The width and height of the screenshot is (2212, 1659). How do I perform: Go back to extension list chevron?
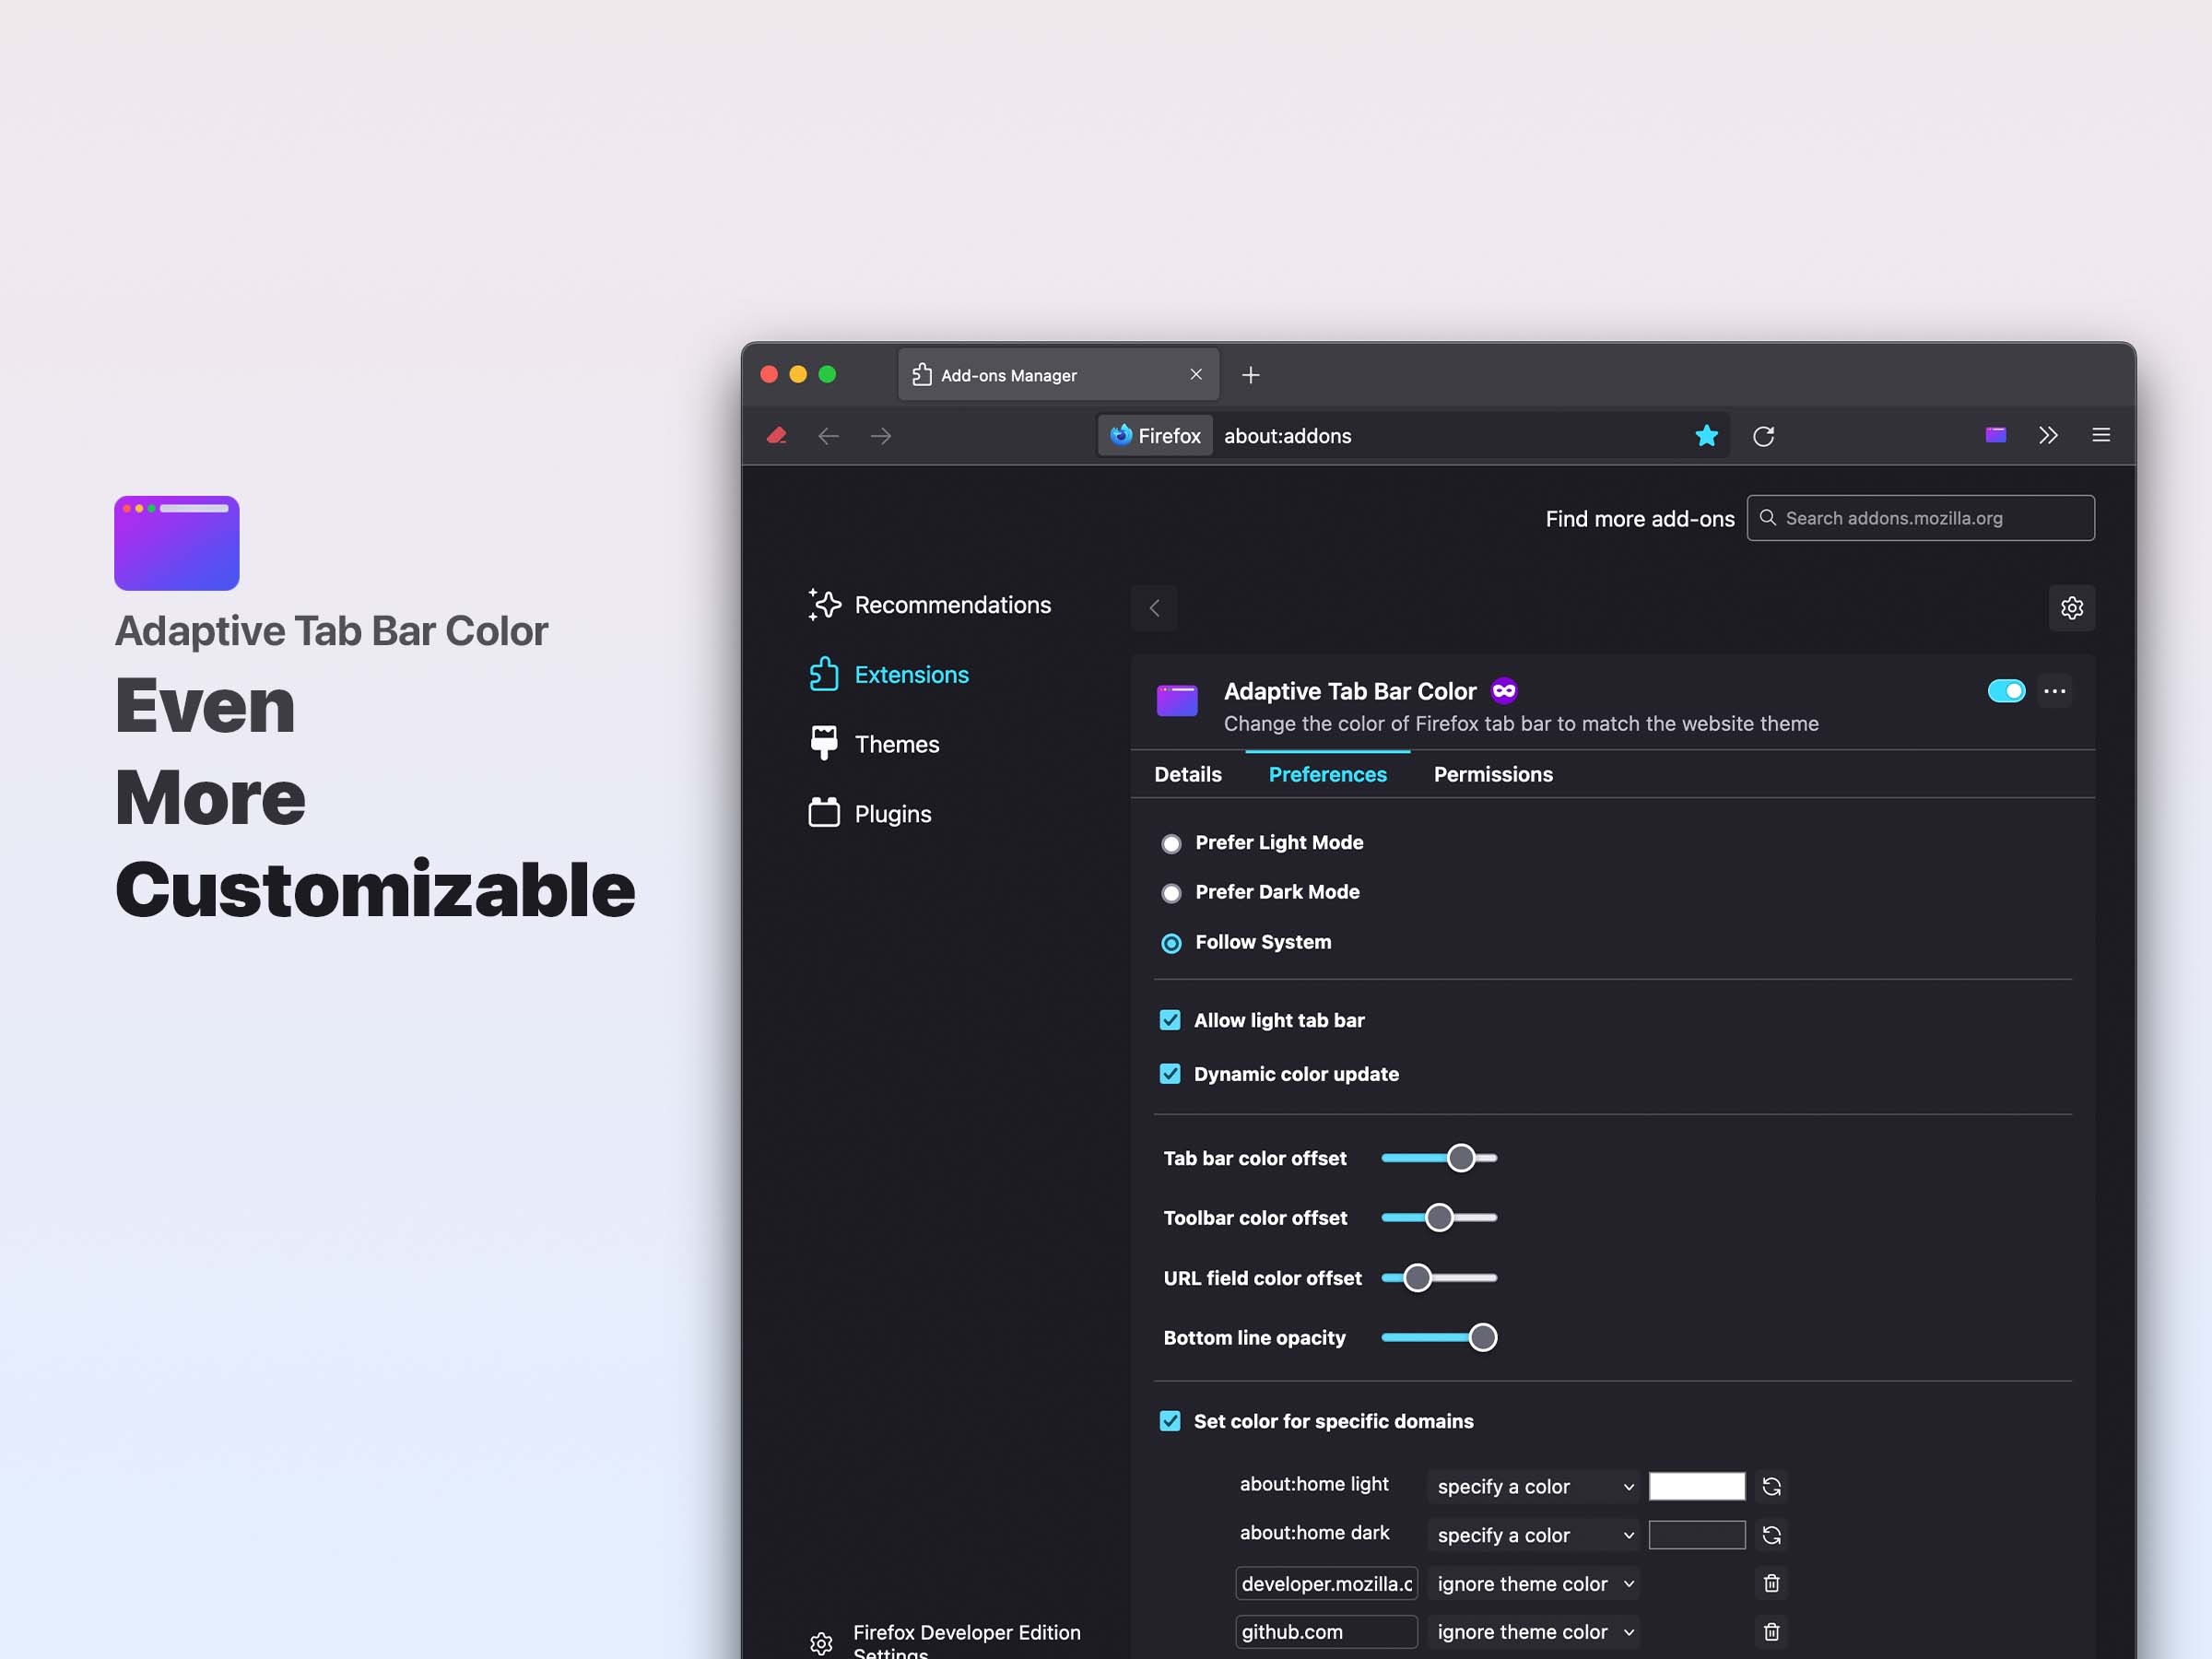1154,608
